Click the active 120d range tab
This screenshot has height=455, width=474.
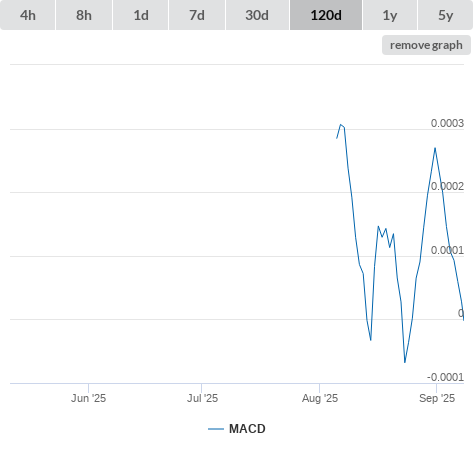pos(326,15)
